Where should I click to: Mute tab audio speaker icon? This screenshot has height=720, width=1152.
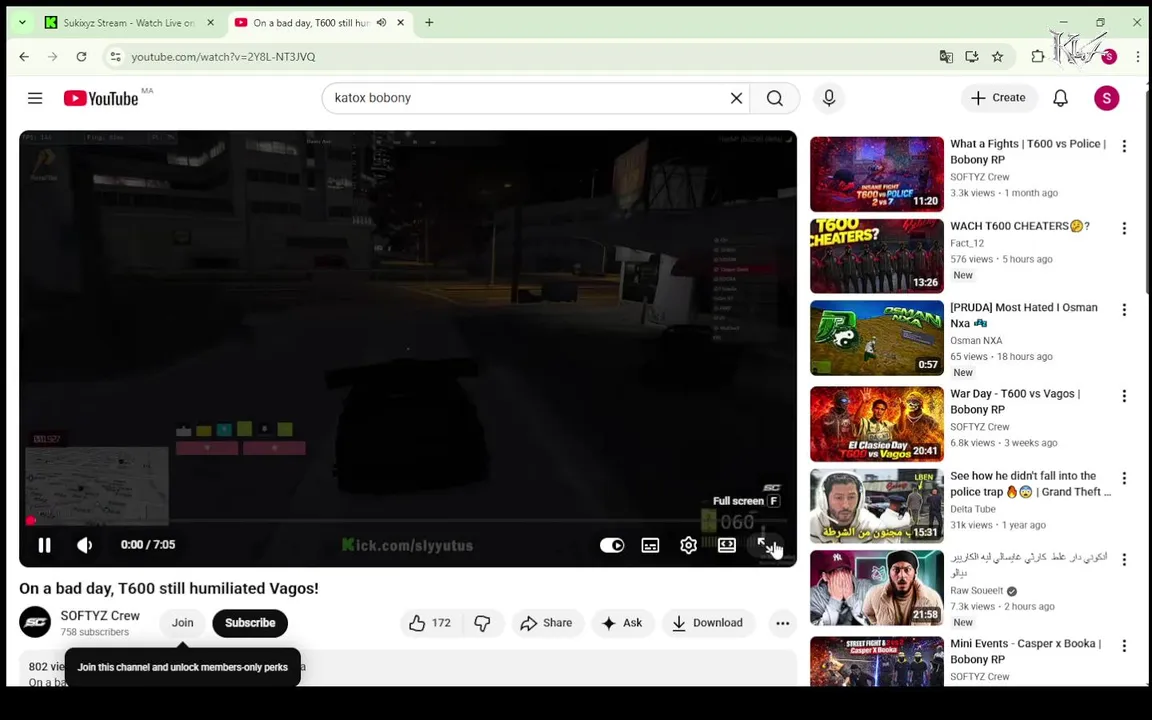[x=381, y=23]
